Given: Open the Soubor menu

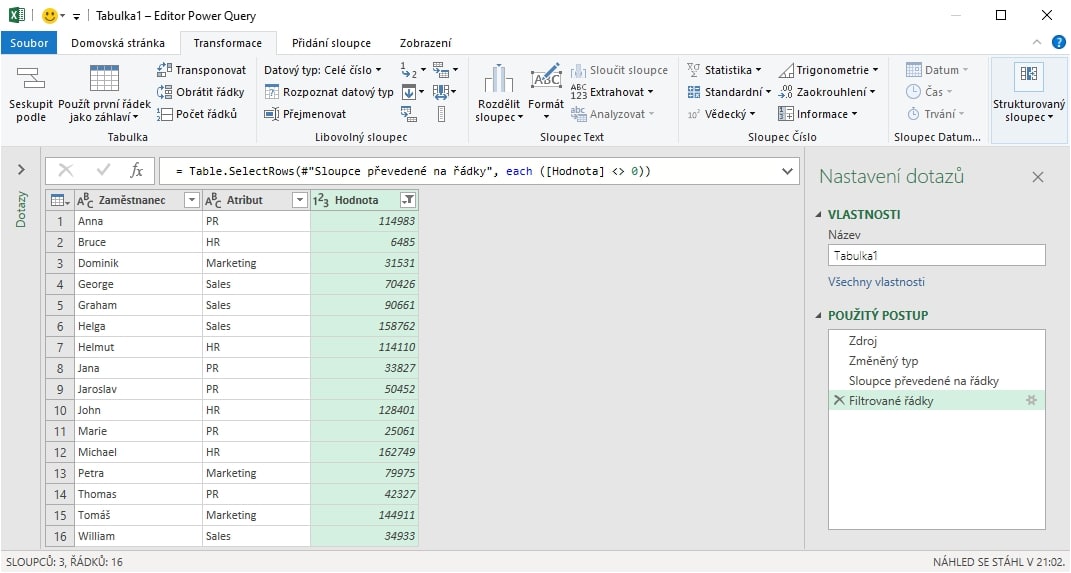Looking at the screenshot, I should [29, 43].
